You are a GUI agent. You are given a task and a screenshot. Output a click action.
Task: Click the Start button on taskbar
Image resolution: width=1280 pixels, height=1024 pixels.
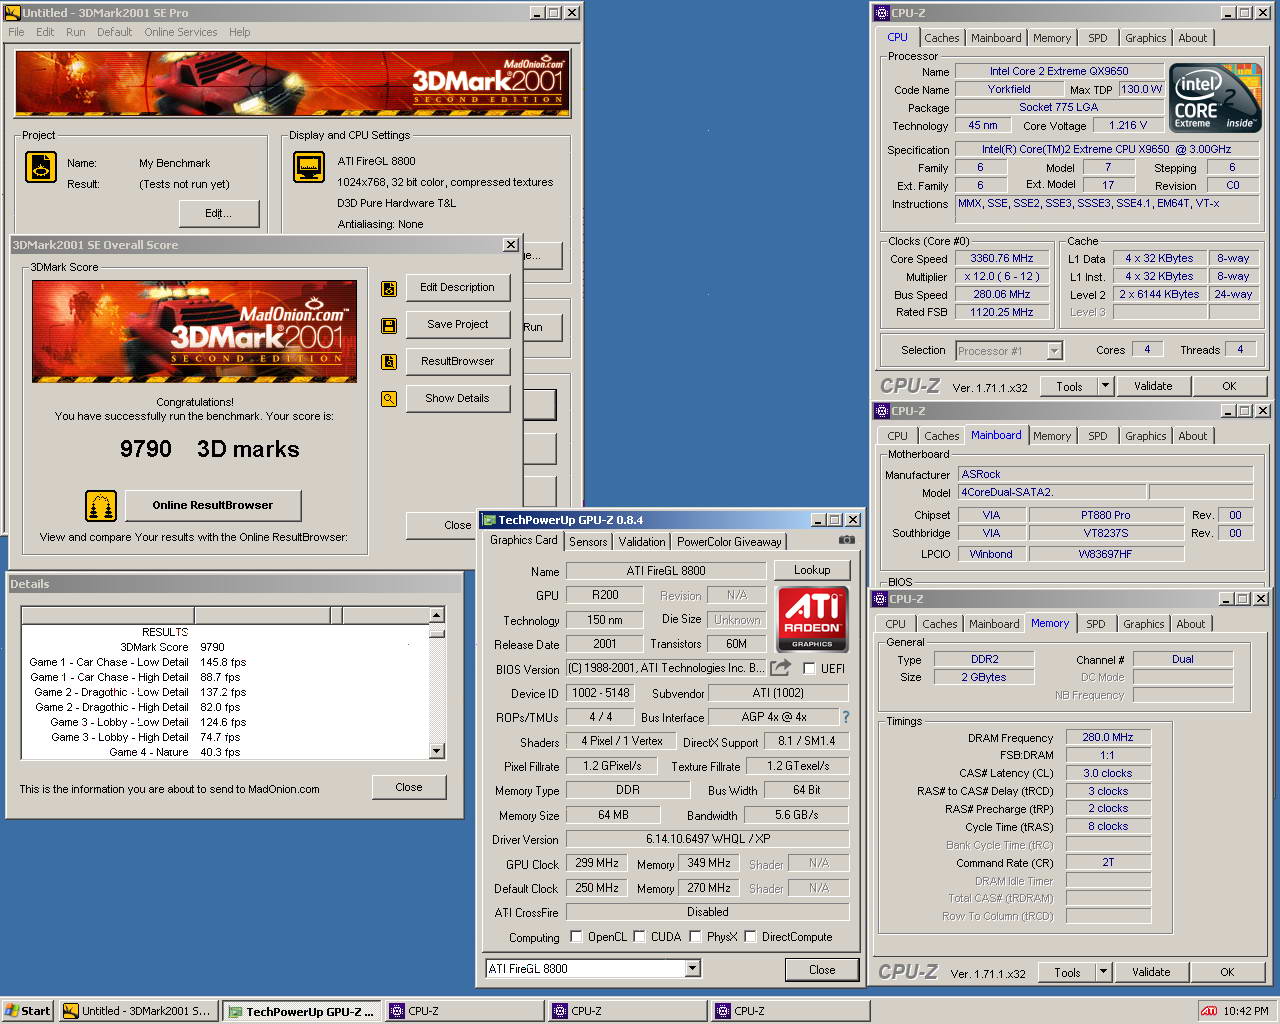tap(27, 1011)
